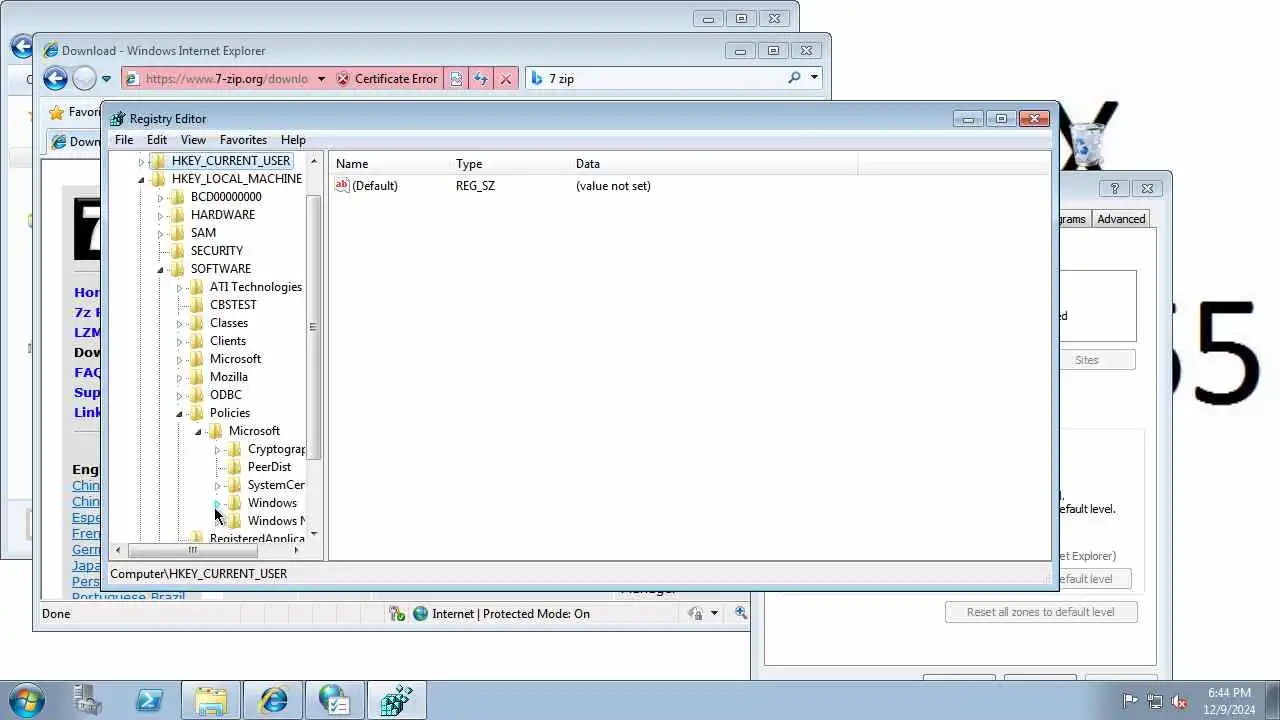
Task: Switch to Internet Explorer on the taskbar
Action: coord(273,700)
